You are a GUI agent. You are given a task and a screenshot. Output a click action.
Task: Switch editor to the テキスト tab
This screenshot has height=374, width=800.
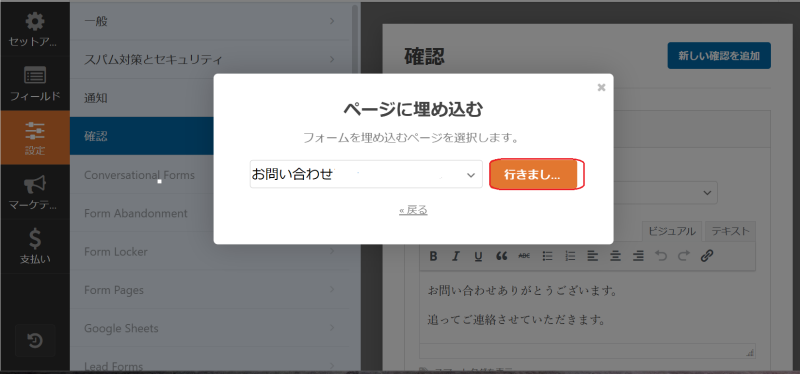click(x=730, y=231)
